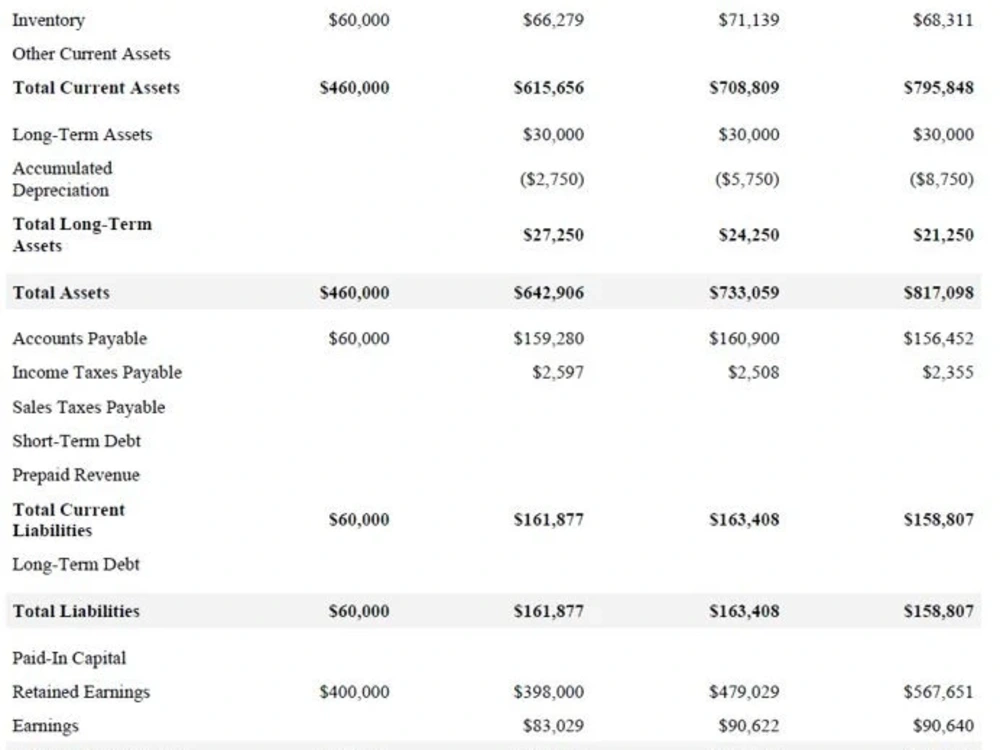This screenshot has height=750, width=1000.
Task: Select the Long-Term Debt label
Action: click(76, 564)
